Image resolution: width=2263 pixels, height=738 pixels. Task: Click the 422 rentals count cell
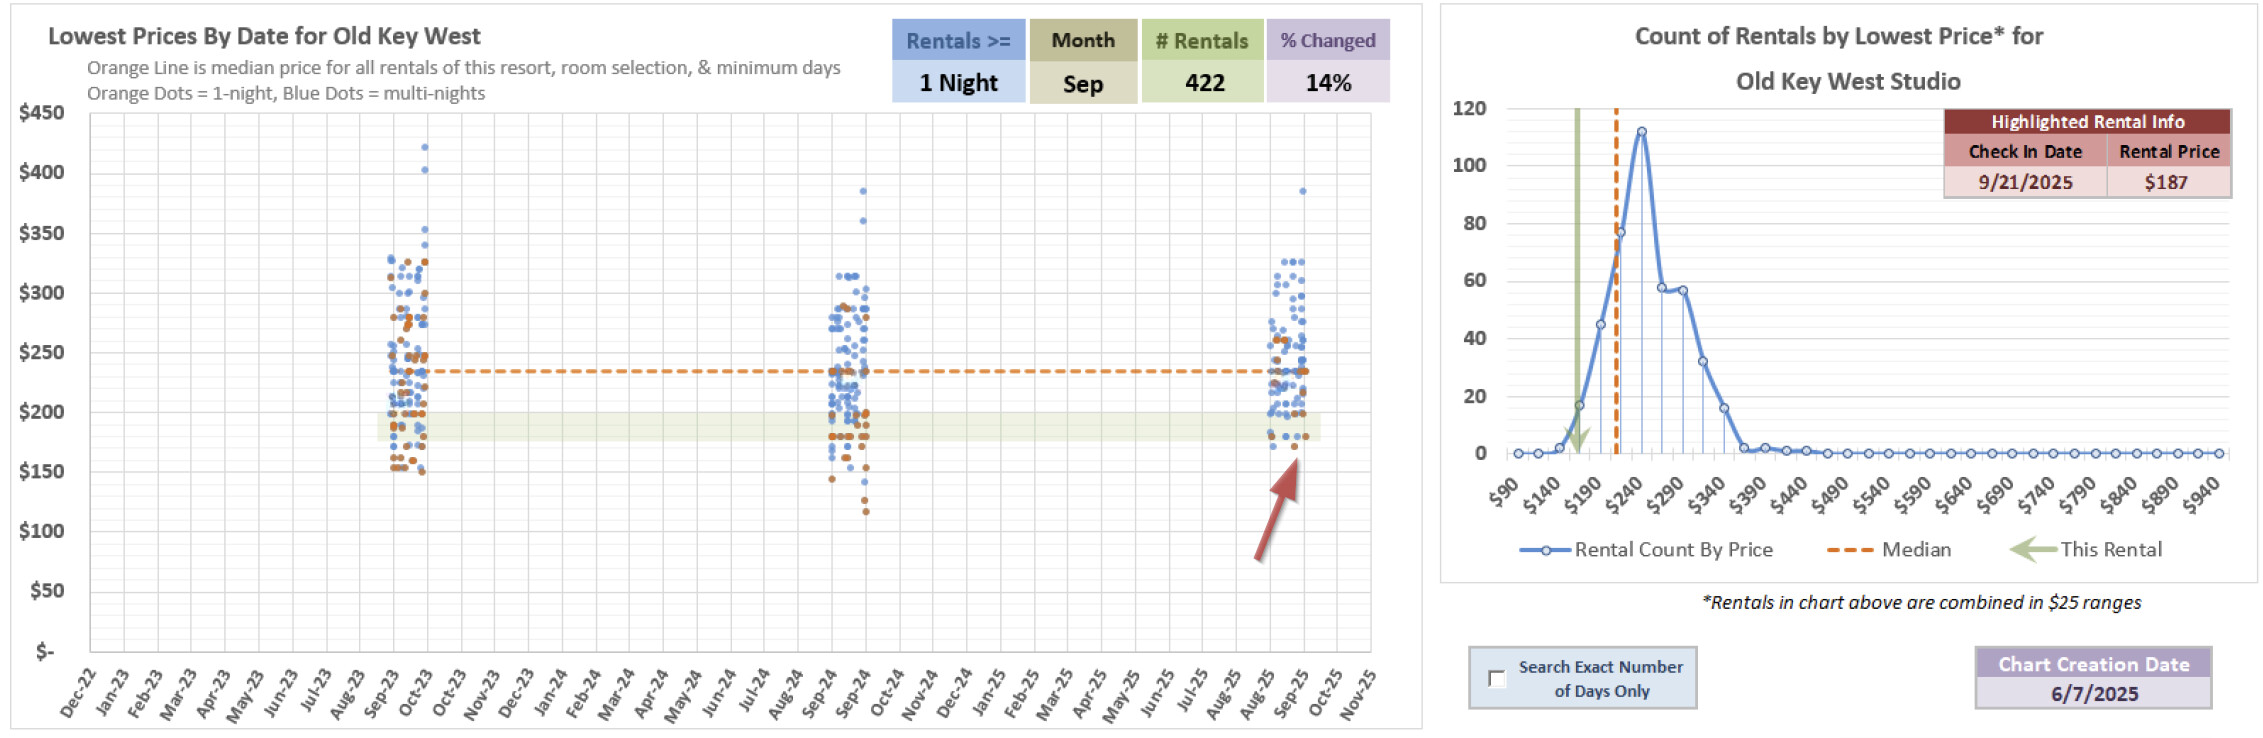coord(1204,83)
